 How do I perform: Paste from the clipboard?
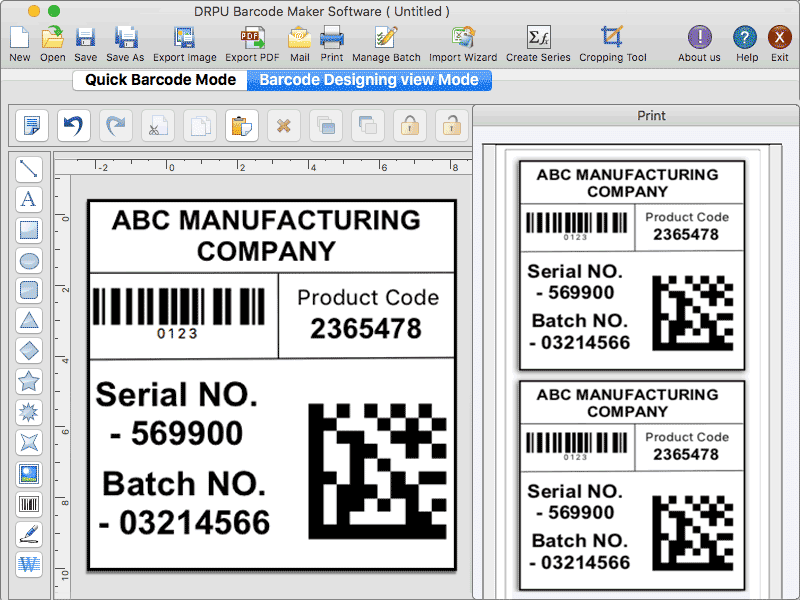click(x=240, y=125)
